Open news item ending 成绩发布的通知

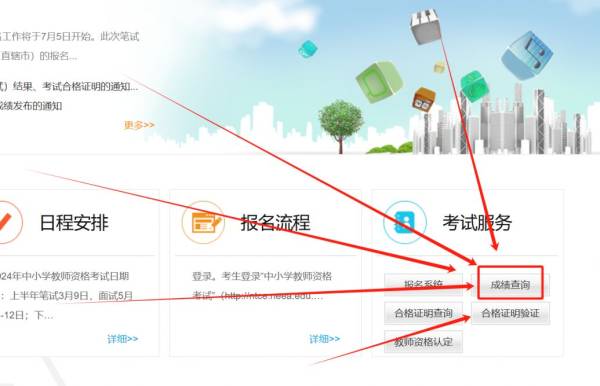pos(31,106)
